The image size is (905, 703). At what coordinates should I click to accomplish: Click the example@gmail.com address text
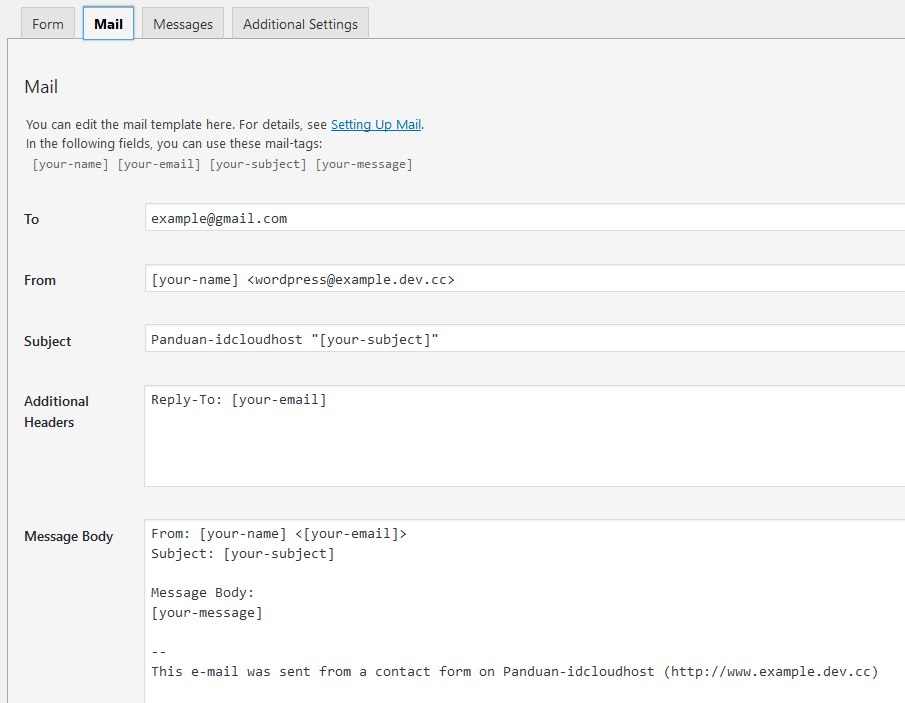coord(219,218)
